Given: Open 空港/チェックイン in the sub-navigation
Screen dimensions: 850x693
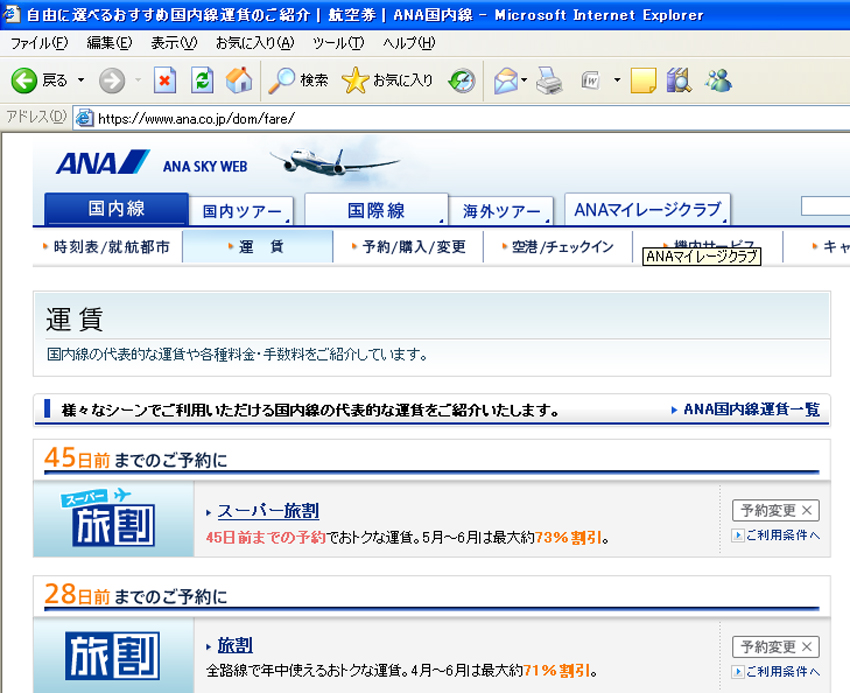Looking at the screenshot, I should pos(558,247).
